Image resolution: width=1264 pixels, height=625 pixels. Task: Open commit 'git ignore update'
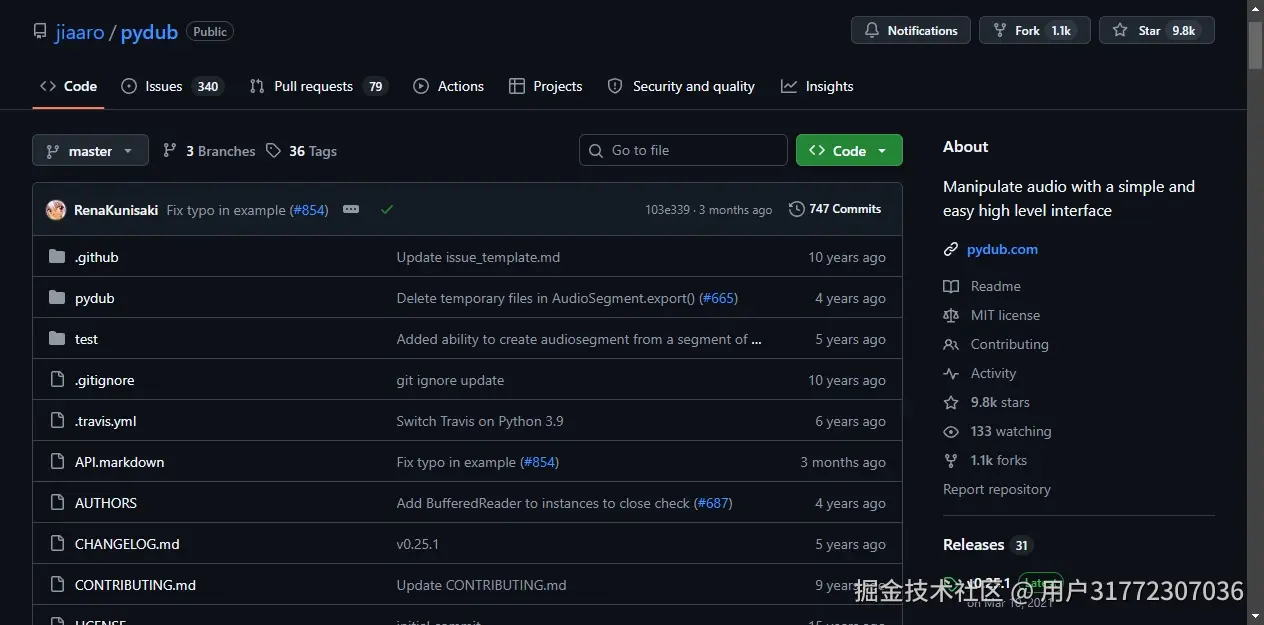450,380
